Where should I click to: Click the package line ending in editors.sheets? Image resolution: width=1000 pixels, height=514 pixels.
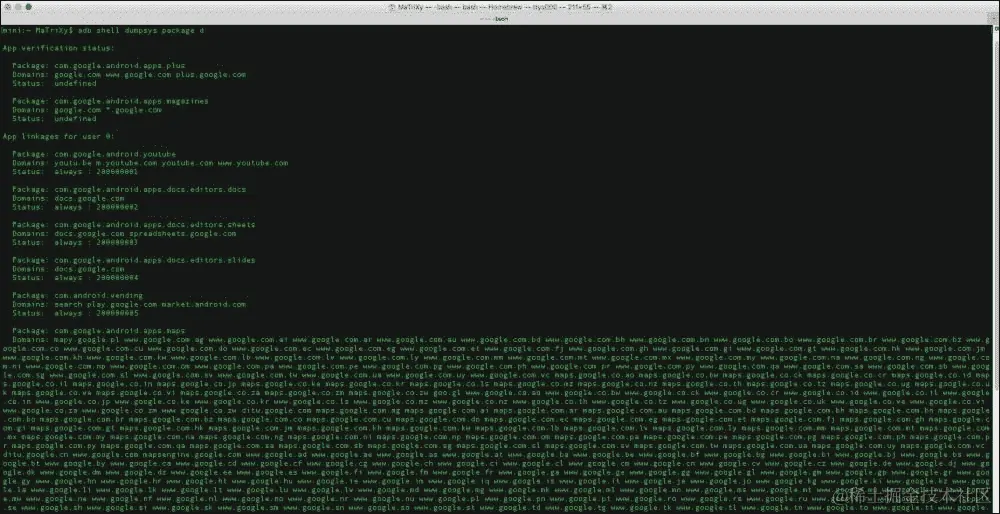(134, 225)
